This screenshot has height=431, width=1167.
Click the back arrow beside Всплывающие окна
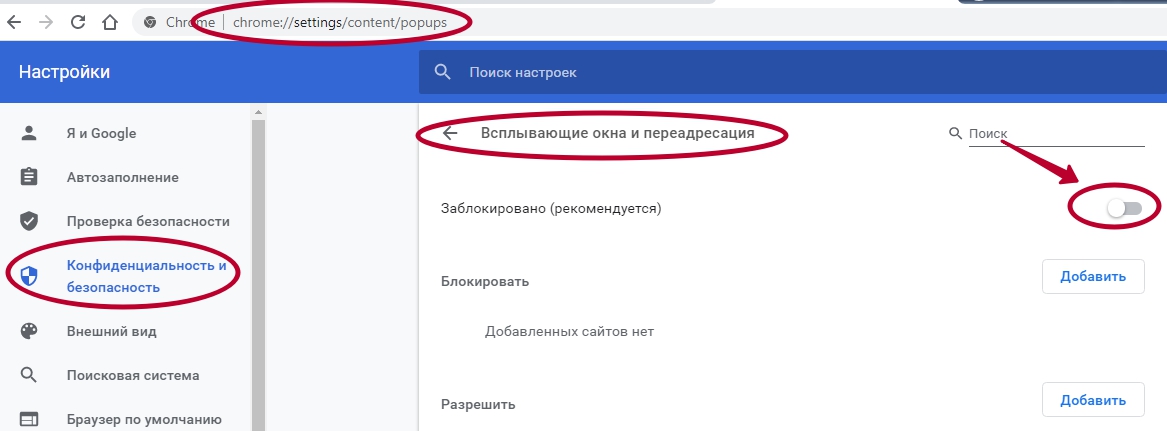[450, 134]
